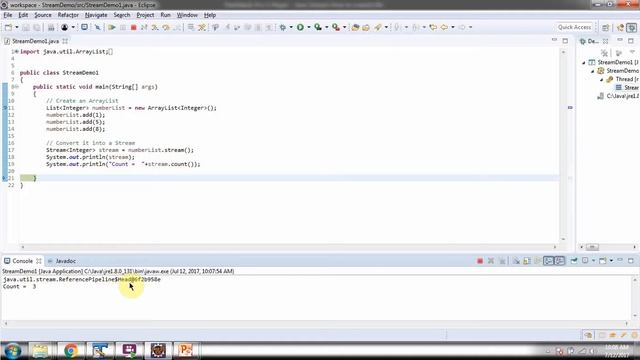640x360 pixels.
Task: Open the Source menu
Action: click(x=43, y=15)
